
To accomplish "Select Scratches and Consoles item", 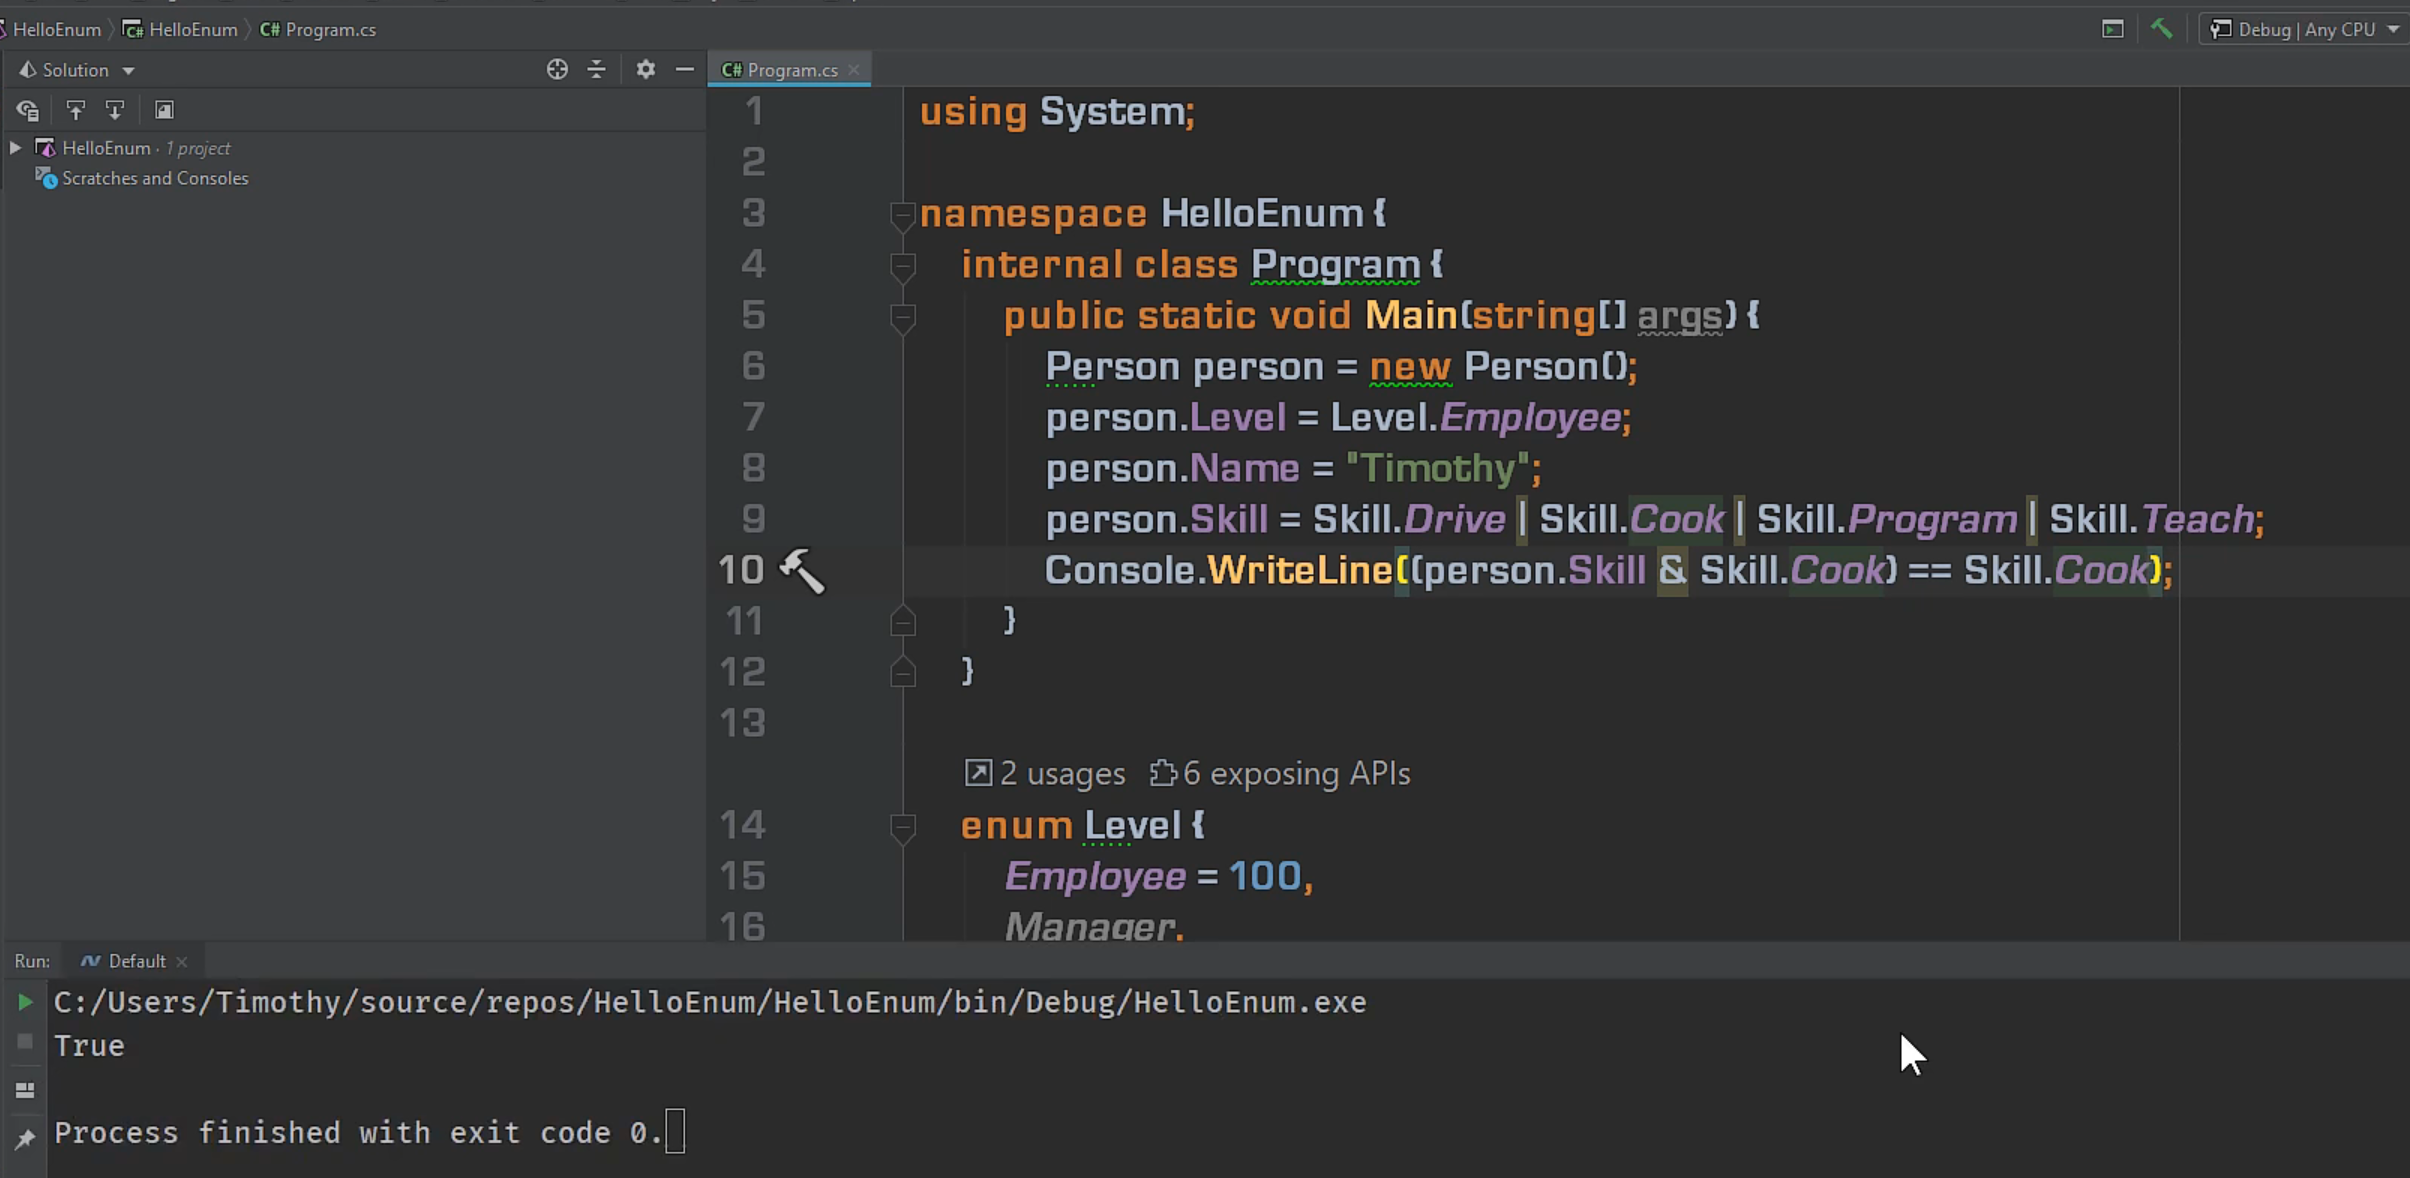I will coord(142,178).
